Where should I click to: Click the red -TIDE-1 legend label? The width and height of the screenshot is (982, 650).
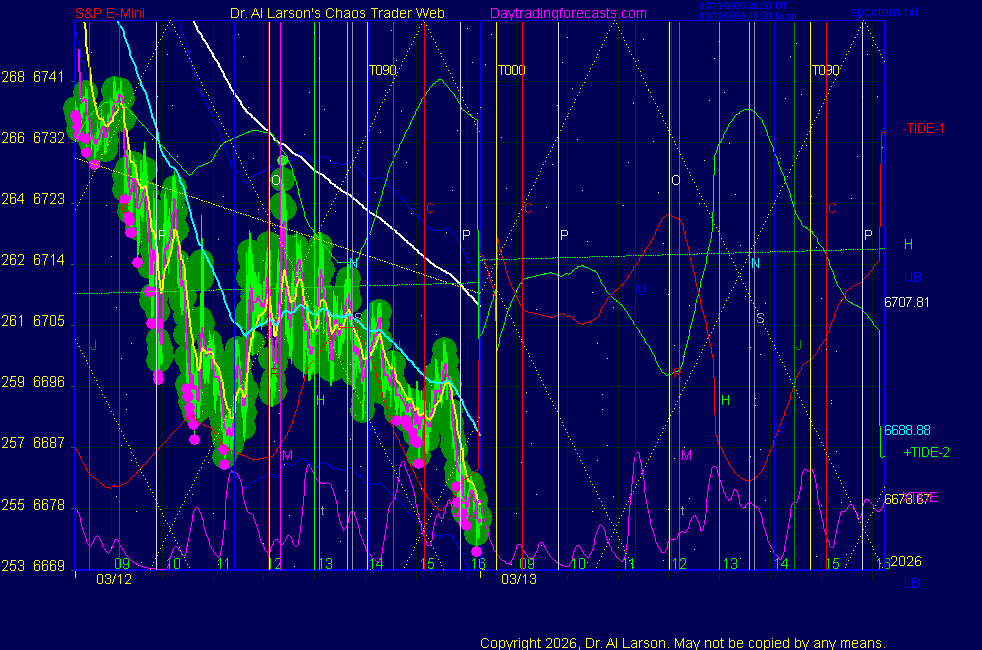point(923,129)
